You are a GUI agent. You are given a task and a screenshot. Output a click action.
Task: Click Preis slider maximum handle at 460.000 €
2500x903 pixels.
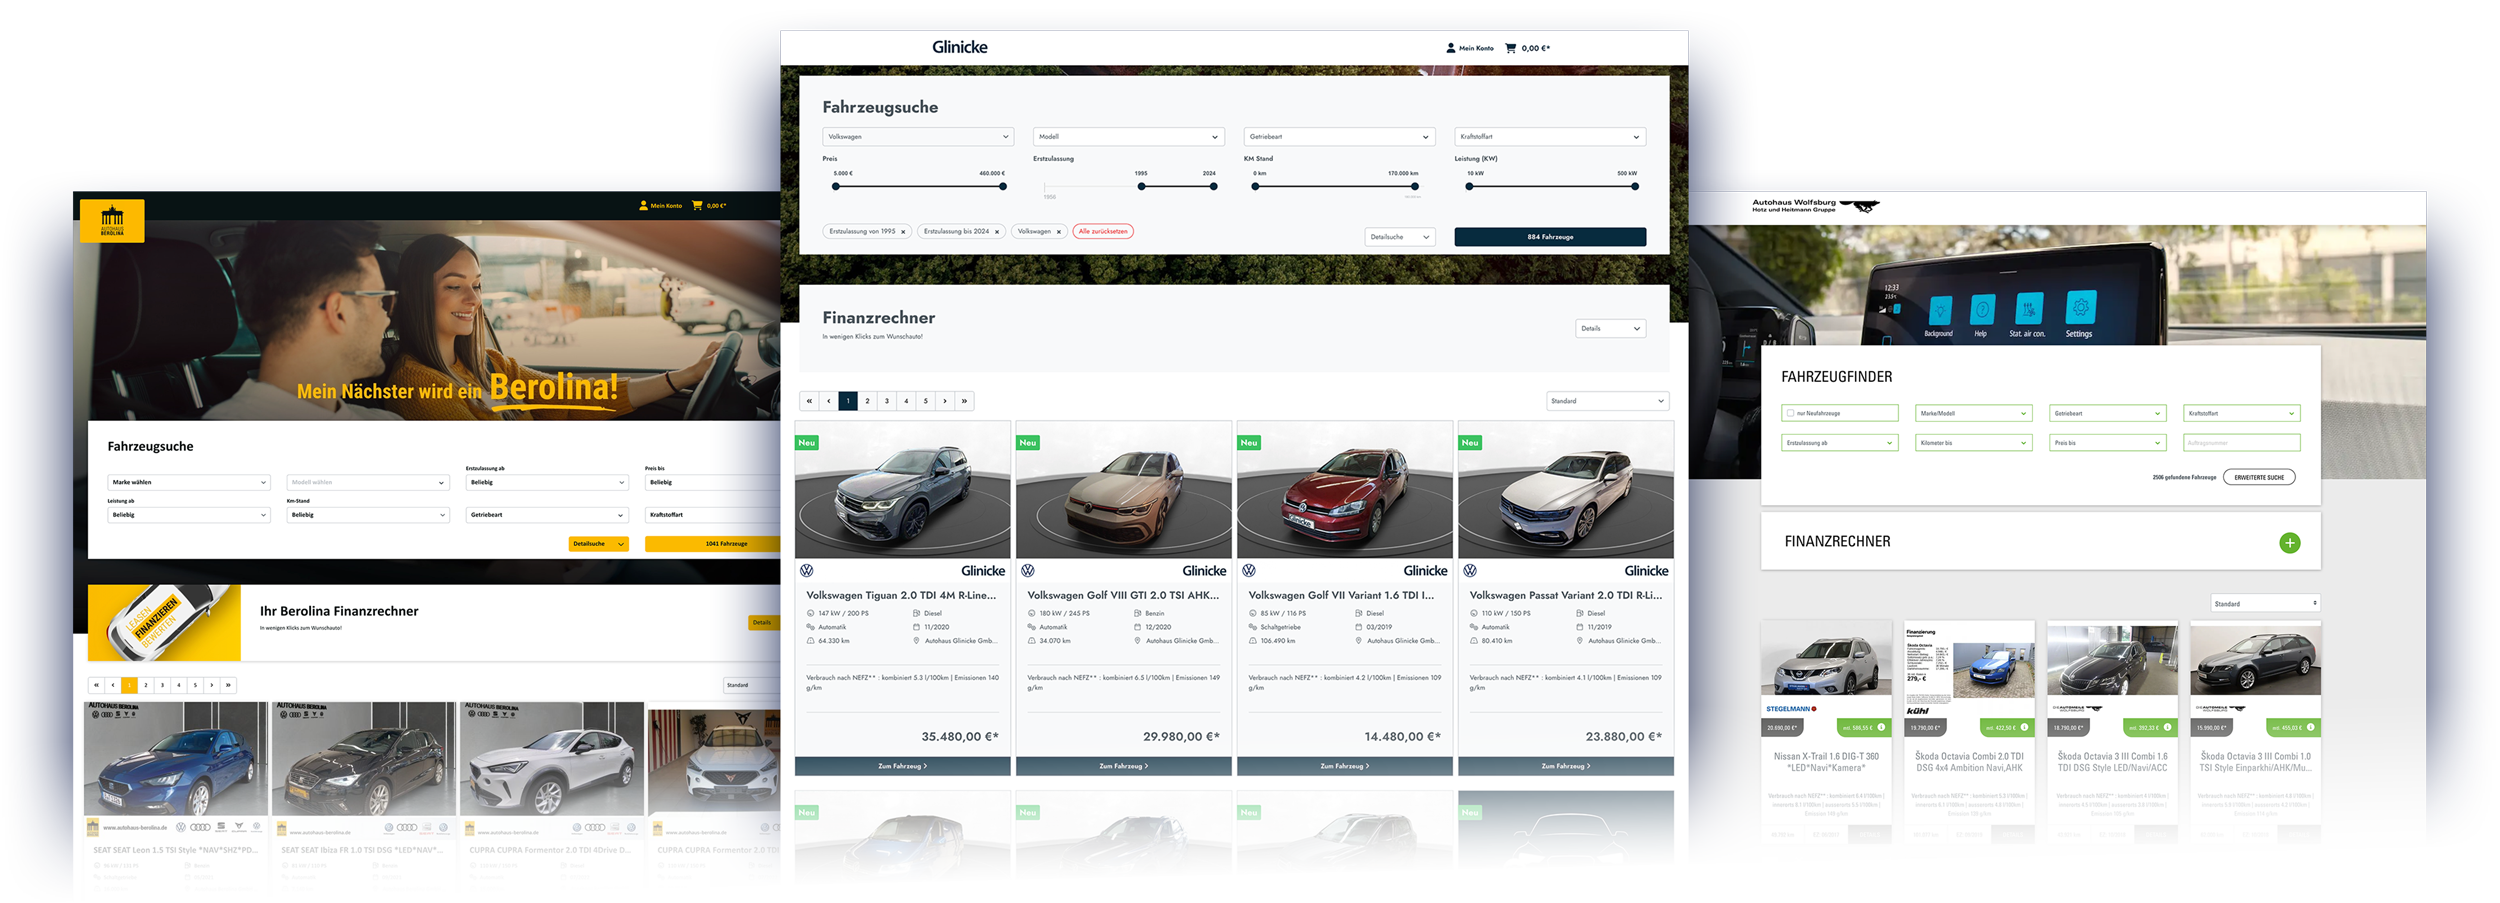click(x=1003, y=186)
